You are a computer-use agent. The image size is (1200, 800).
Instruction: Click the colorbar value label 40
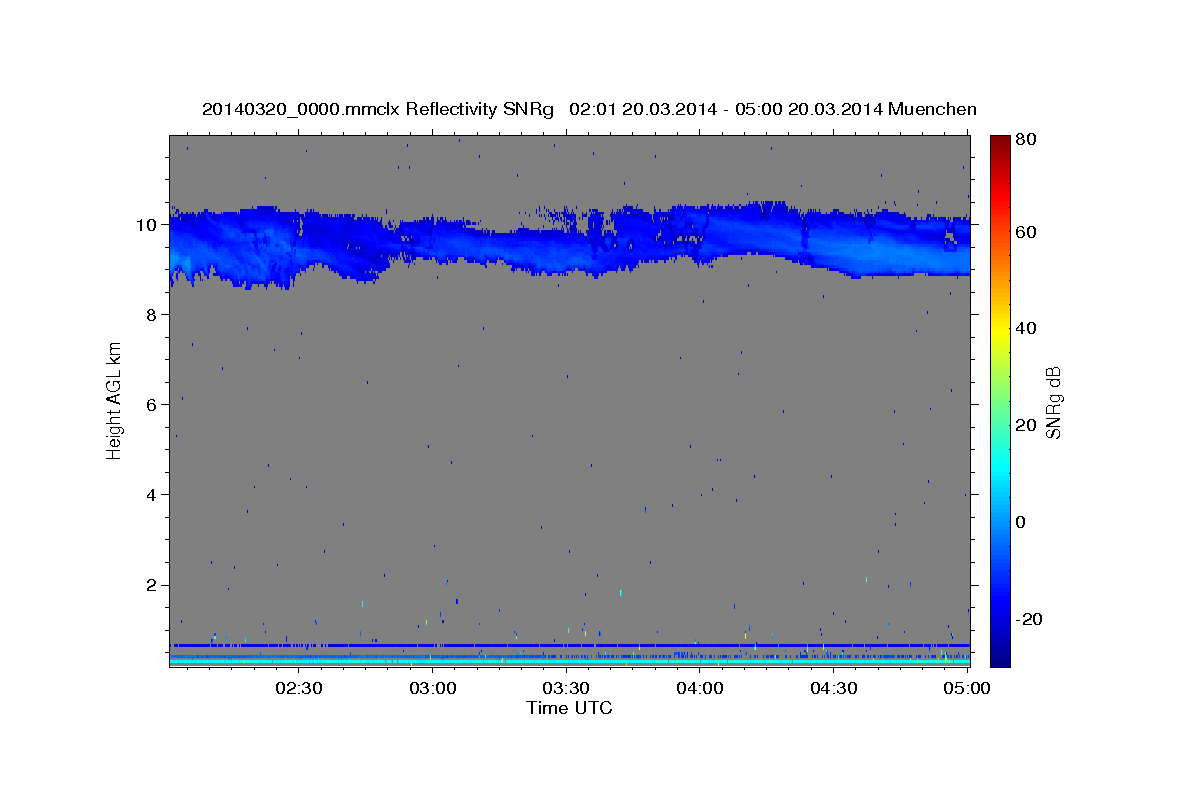click(x=1025, y=328)
